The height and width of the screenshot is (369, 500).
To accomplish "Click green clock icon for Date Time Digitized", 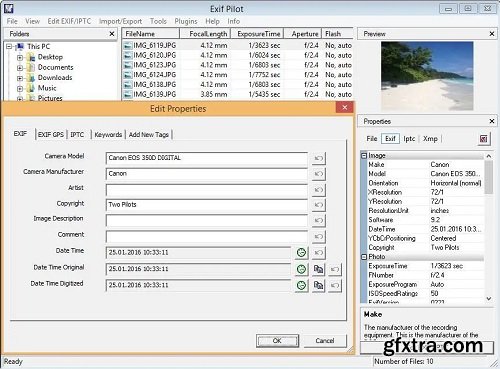I will pyautogui.click(x=301, y=285).
